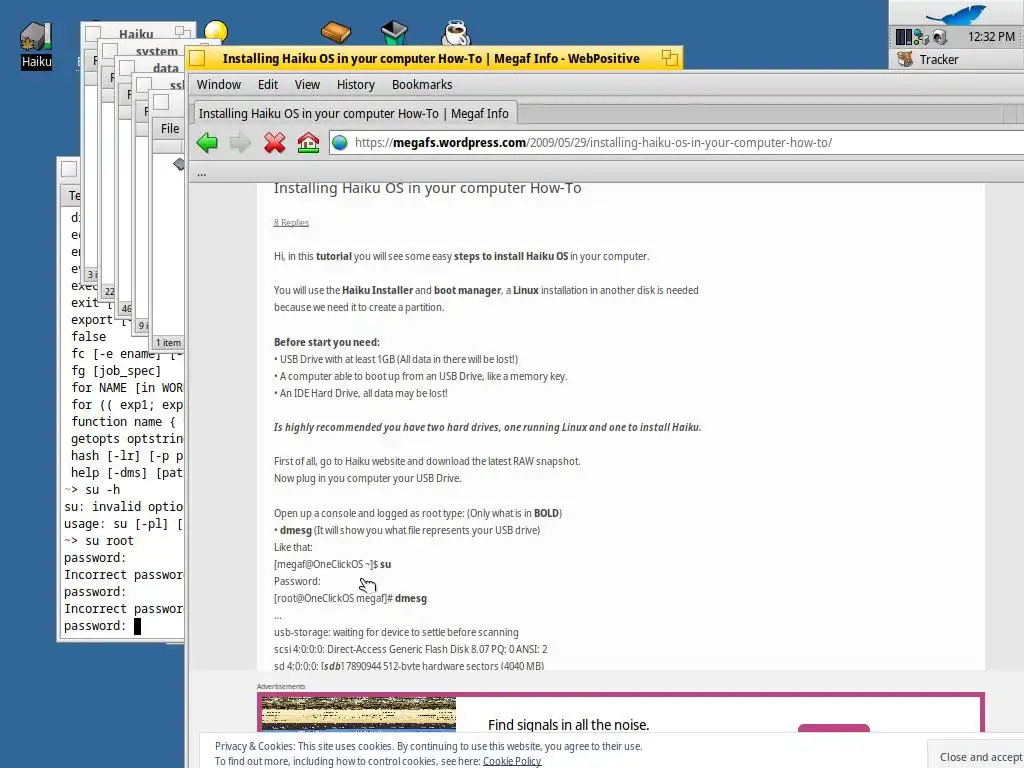Open the View menu in WebPositive

pos(307,84)
